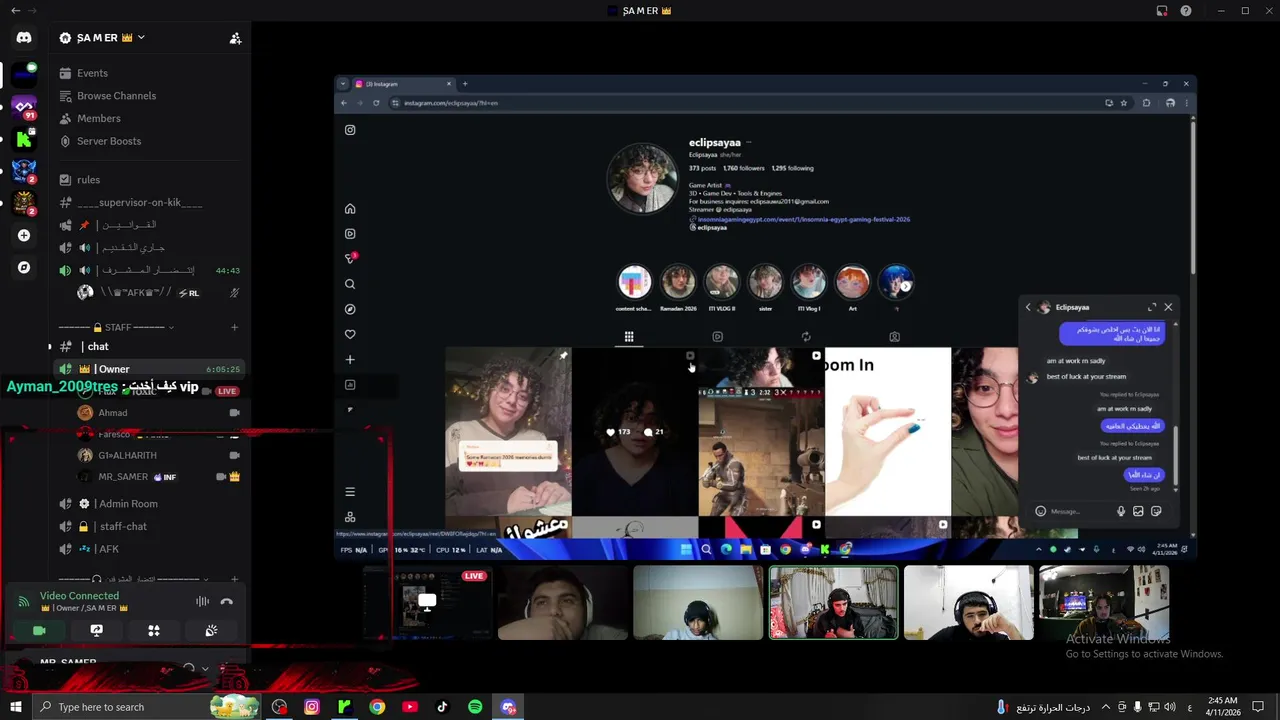Open Instagram More hamburger menu icon
The image size is (1280, 720).
[350, 492]
